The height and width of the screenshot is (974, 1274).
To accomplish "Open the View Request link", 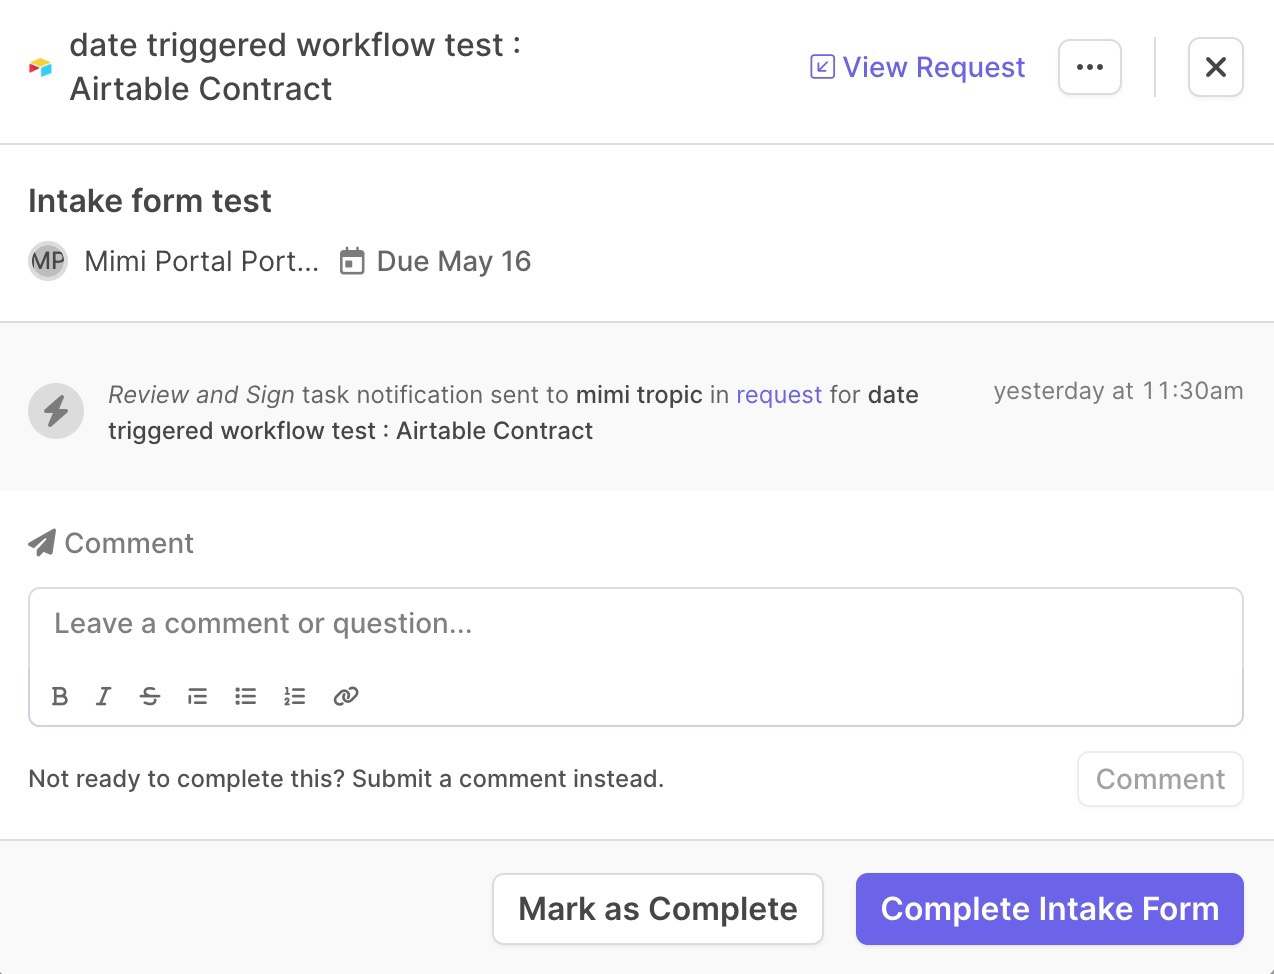I will 917,67.
